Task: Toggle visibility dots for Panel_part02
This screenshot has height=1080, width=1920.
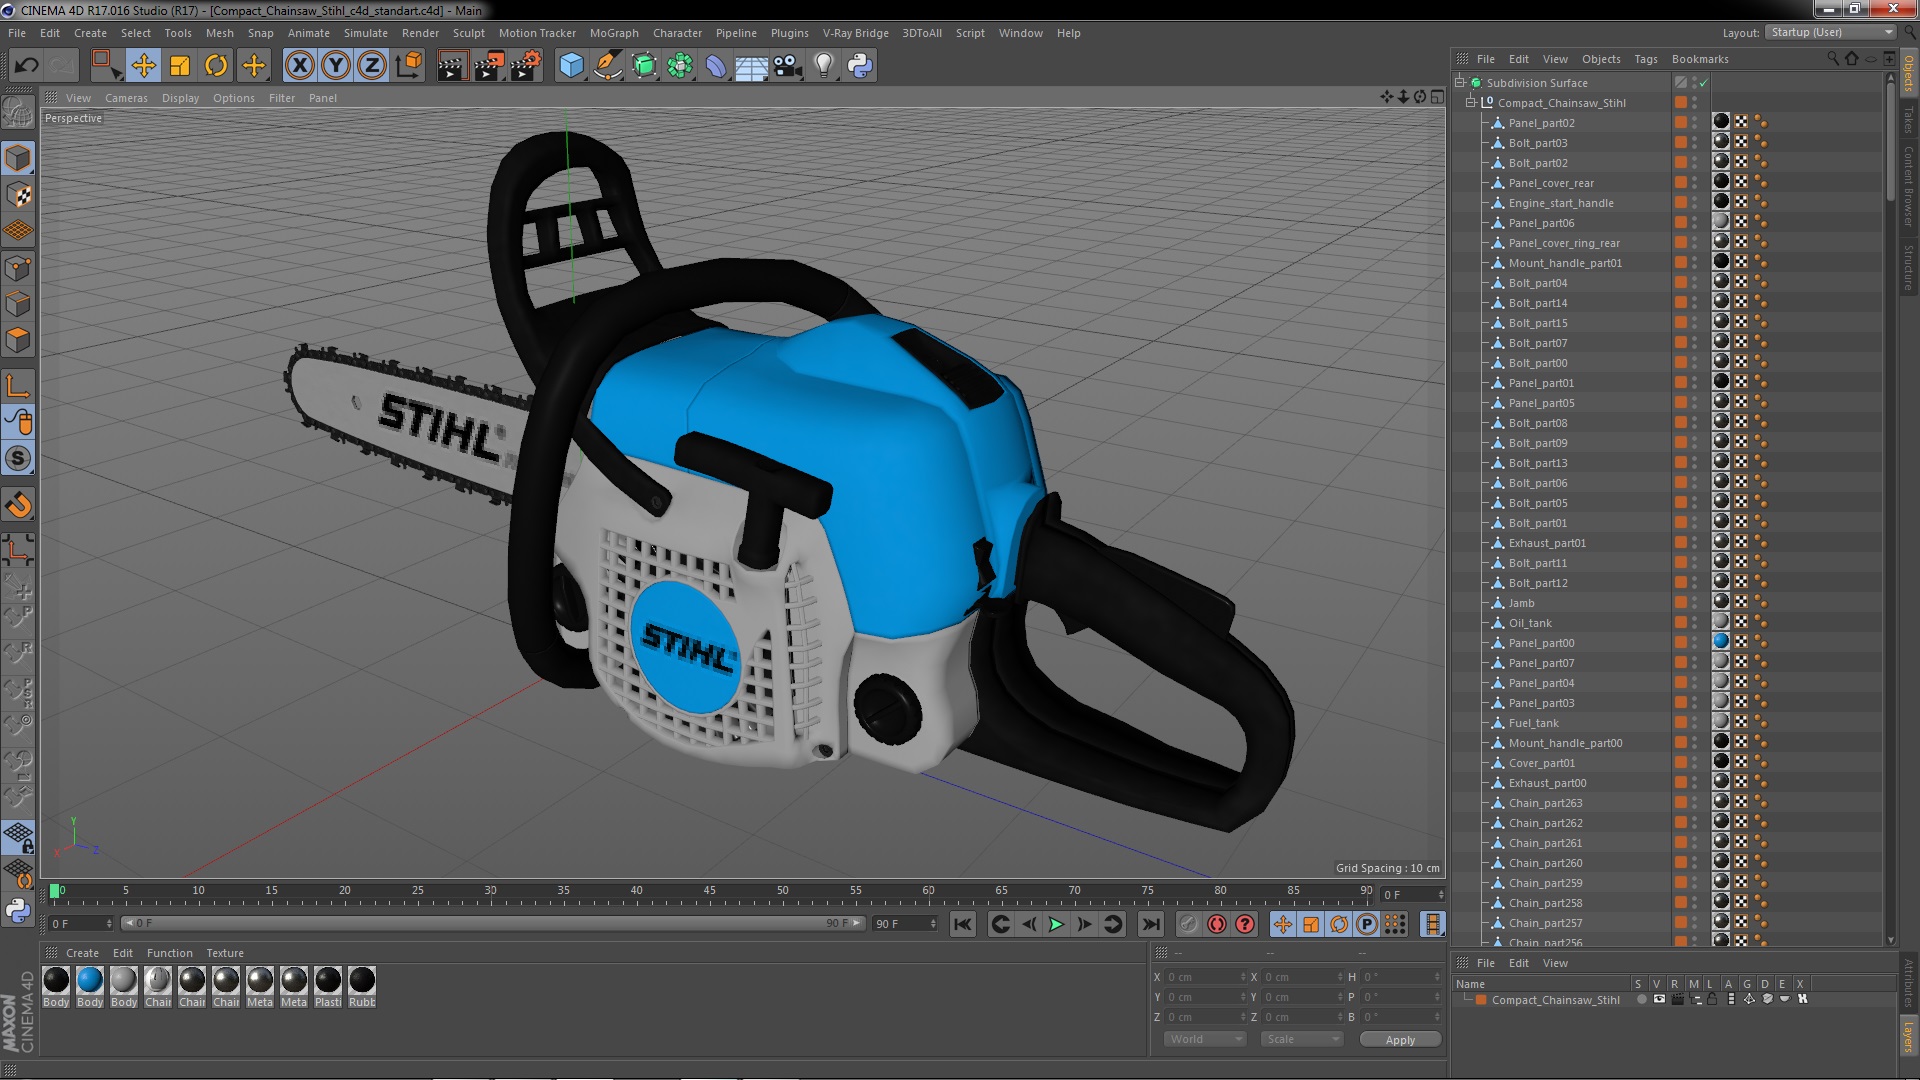Action: coord(1694,123)
